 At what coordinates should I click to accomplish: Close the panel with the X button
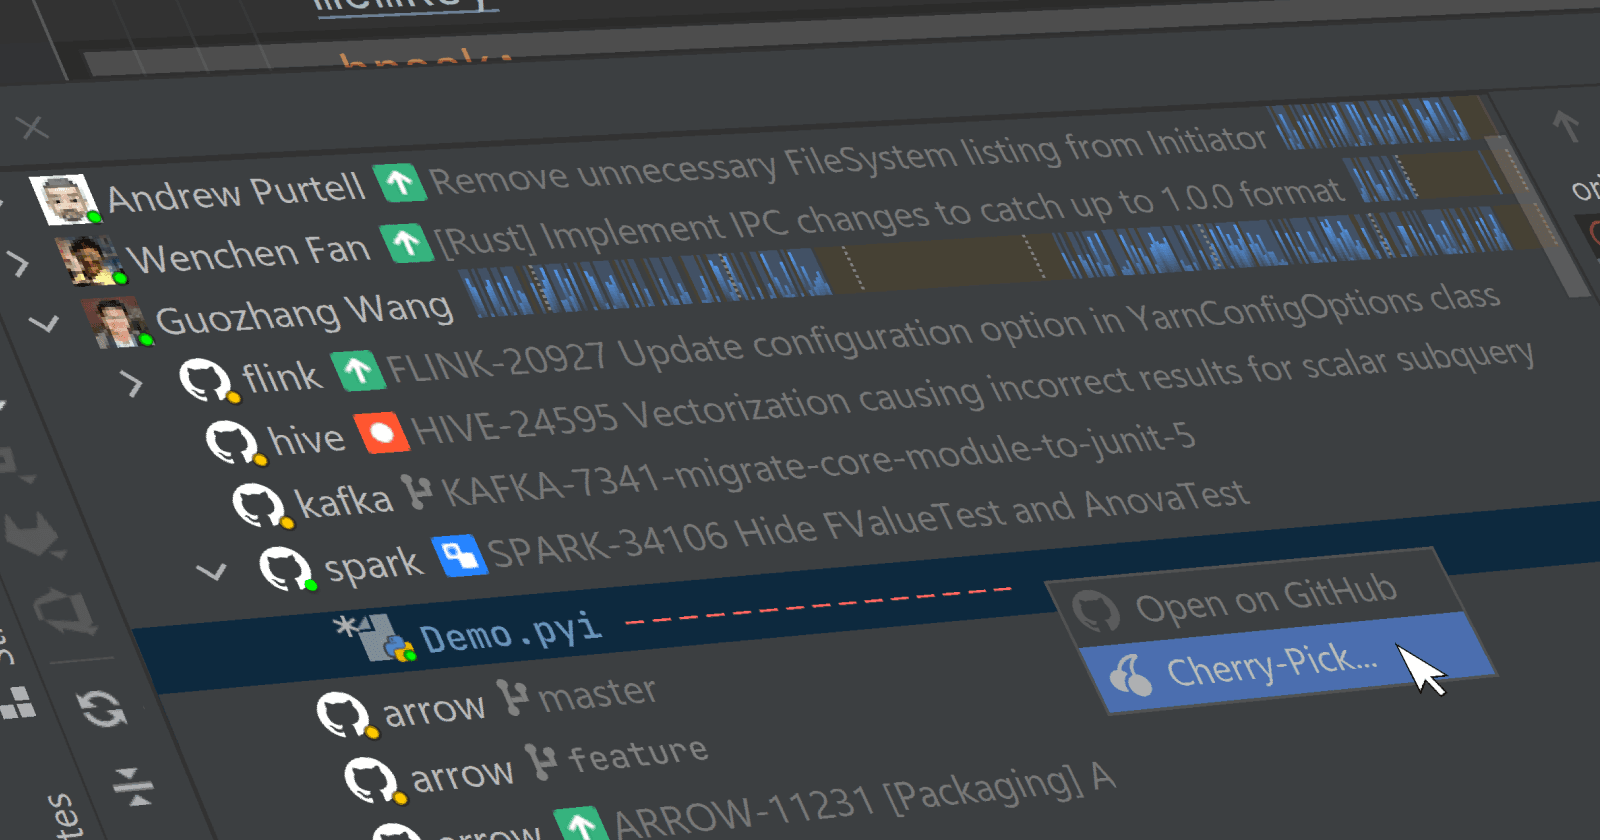33,128
